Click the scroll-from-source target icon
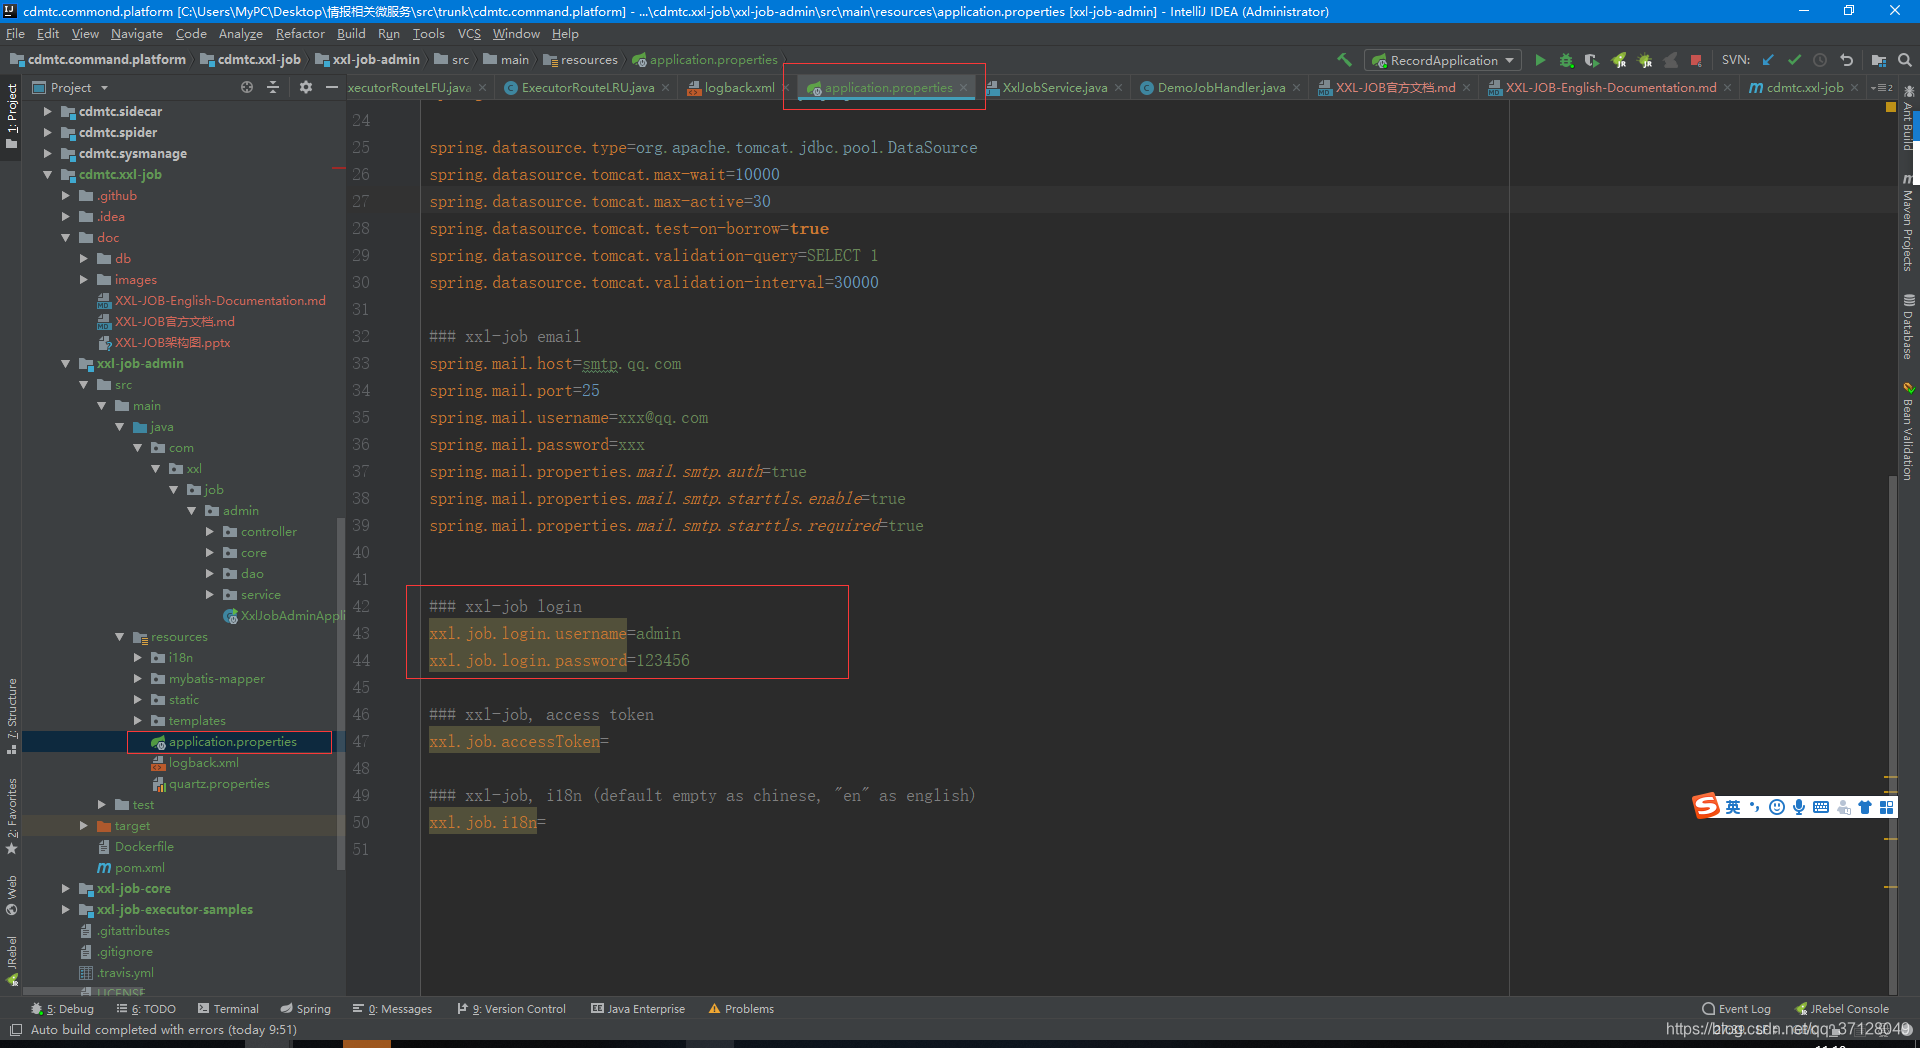The image size is (1920, 1048). point(247,87)
